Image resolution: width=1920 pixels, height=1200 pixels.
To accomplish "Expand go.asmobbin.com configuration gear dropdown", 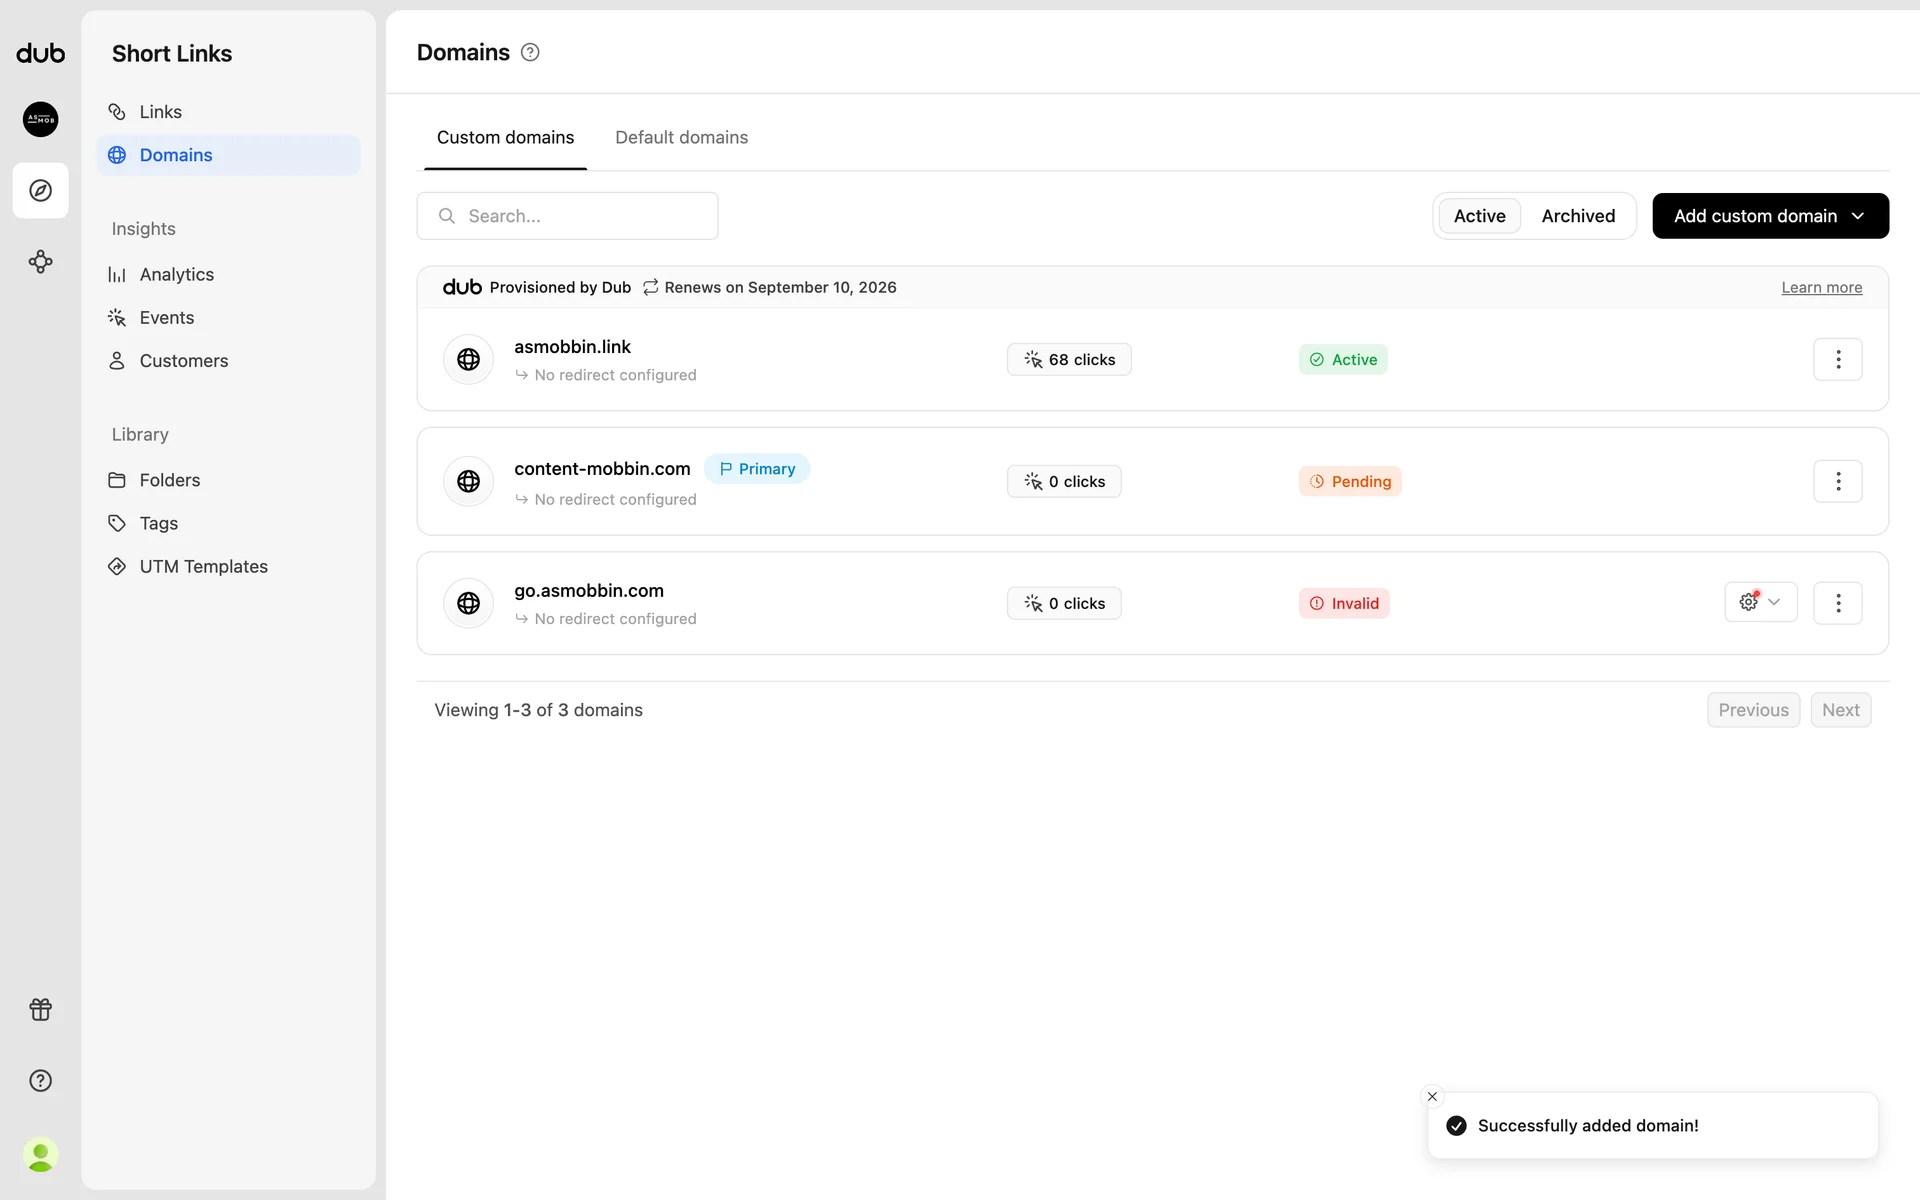I will click(1760, 602).
